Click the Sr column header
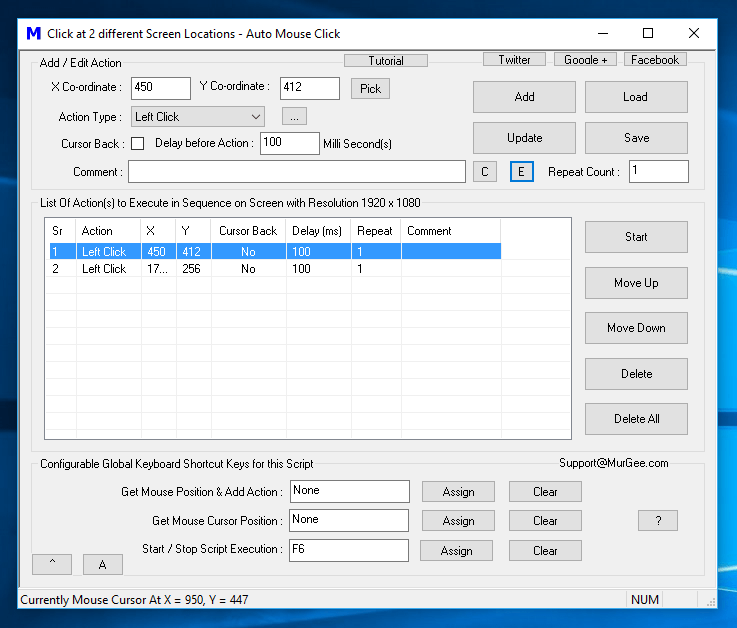 61,231
